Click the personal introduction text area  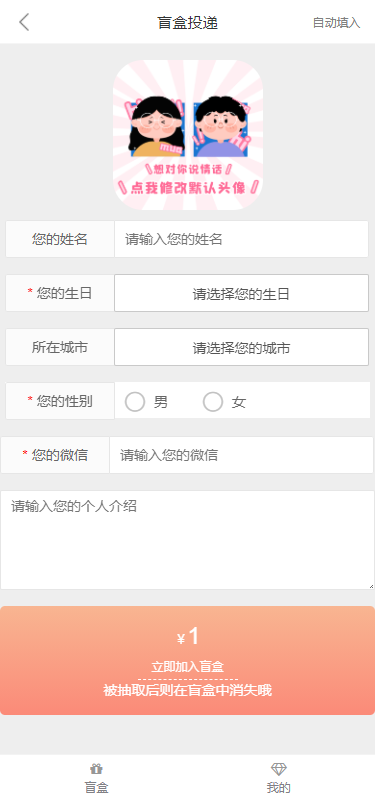pos(187,540)
